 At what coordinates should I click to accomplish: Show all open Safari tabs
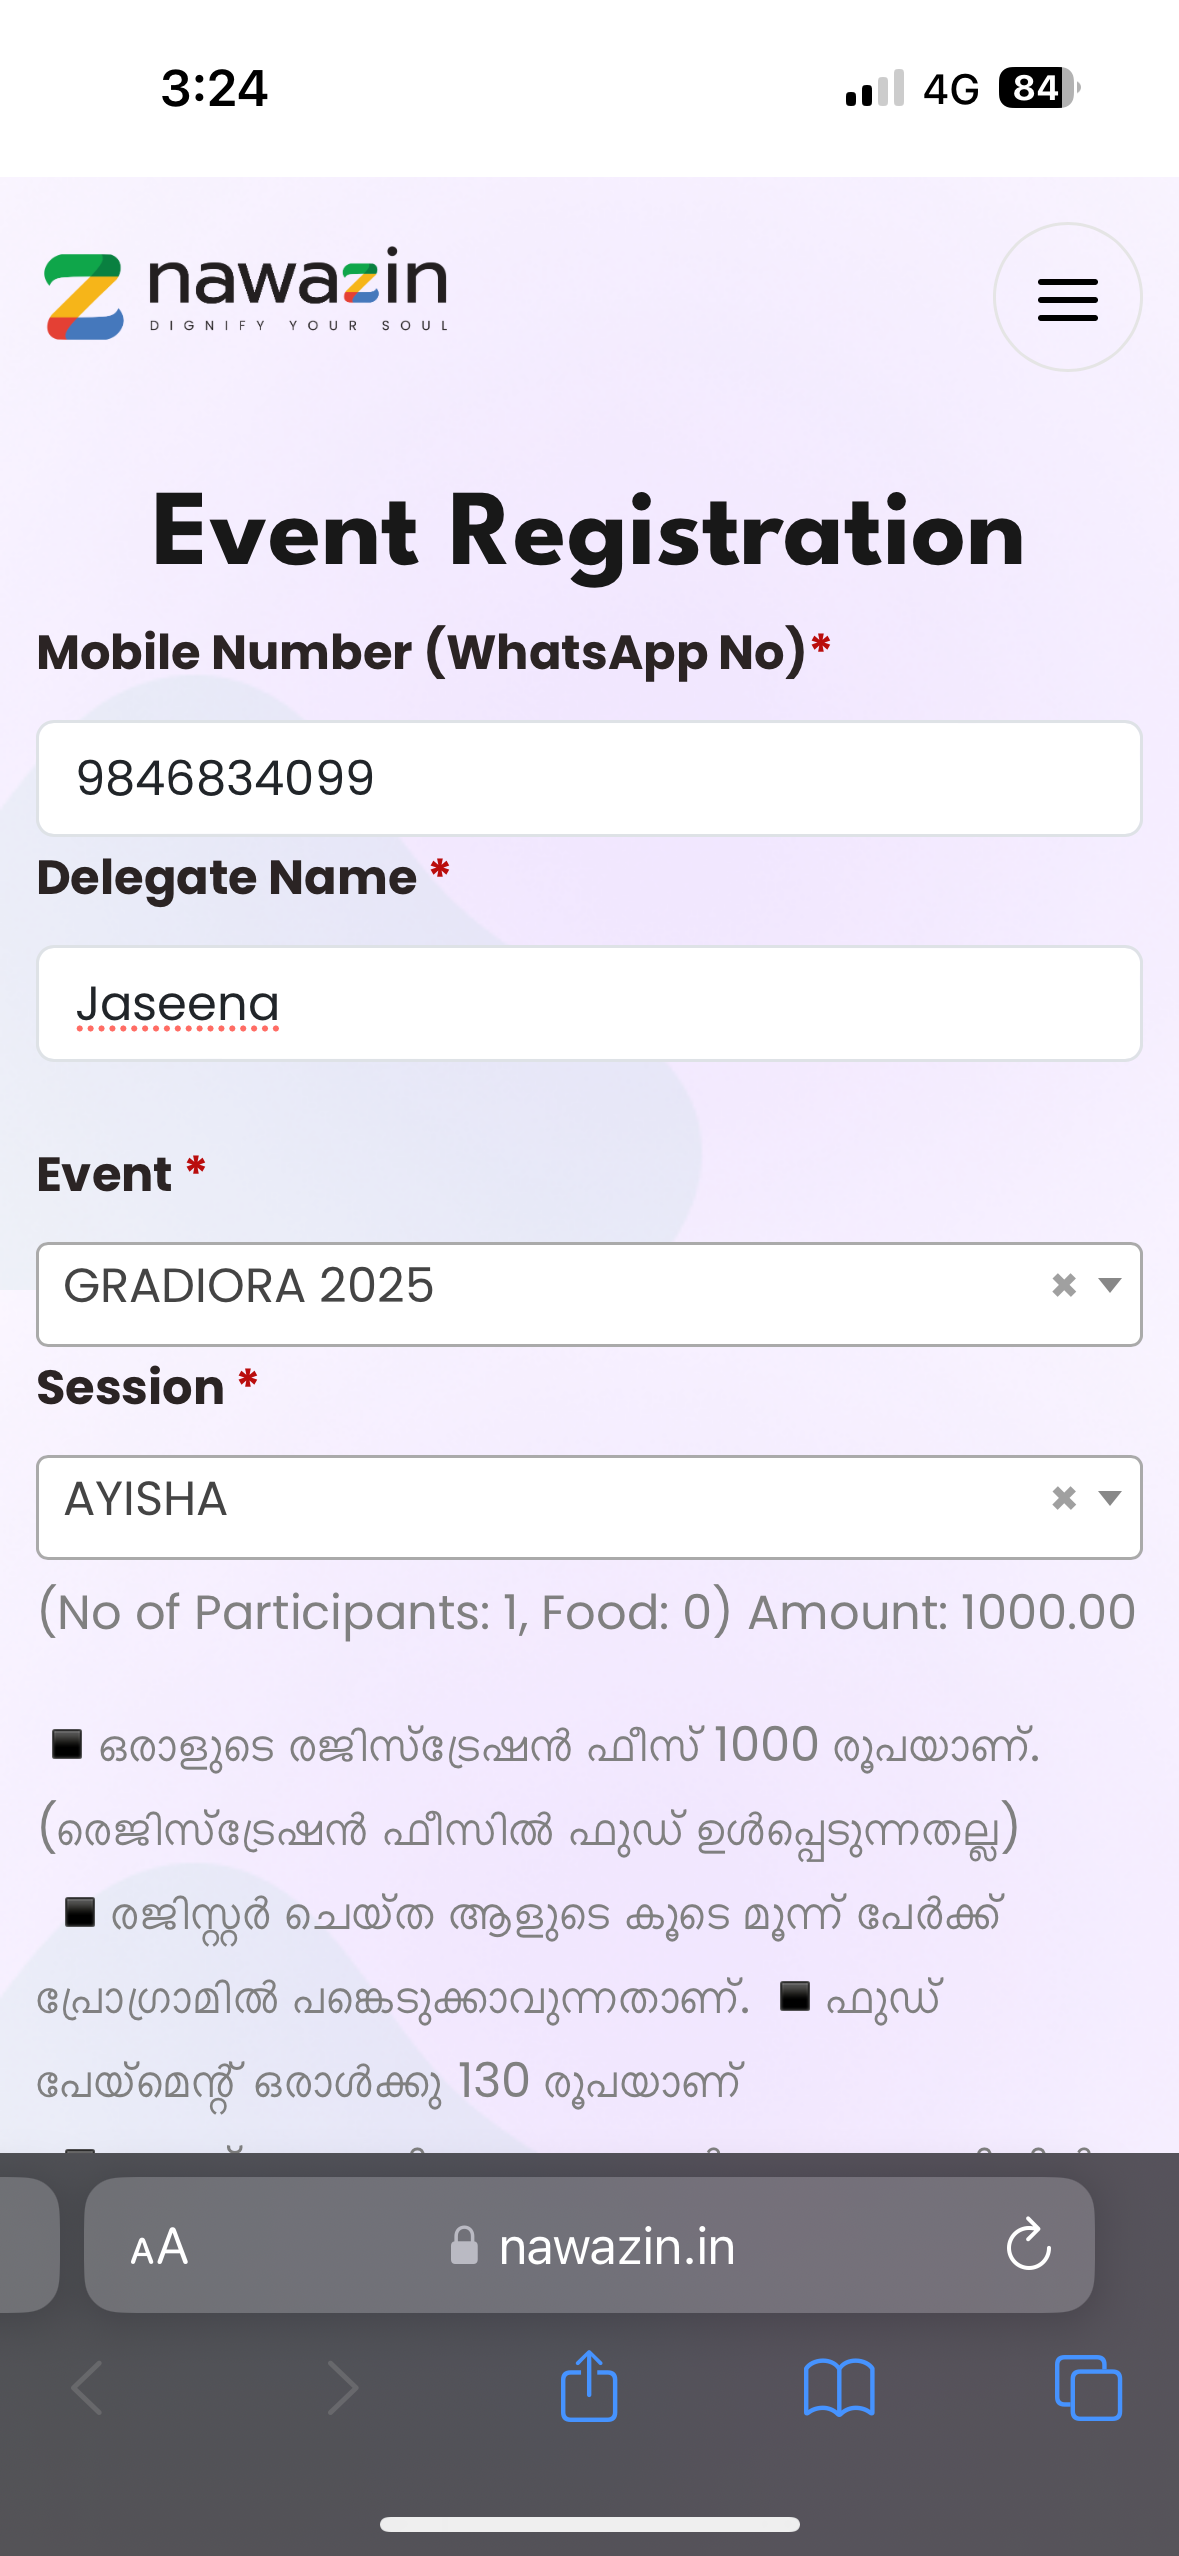coord(1088,2388)
